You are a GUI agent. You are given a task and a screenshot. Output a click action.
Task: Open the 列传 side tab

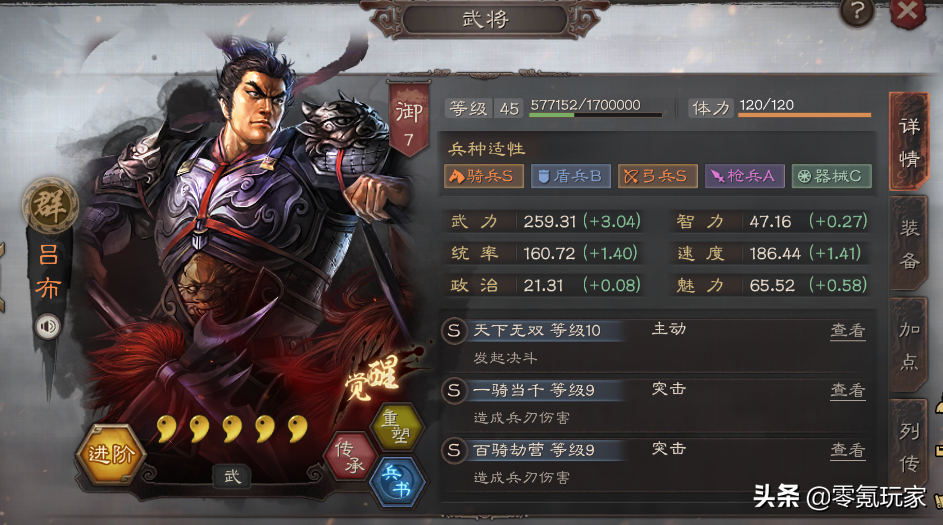click(909, 447)
